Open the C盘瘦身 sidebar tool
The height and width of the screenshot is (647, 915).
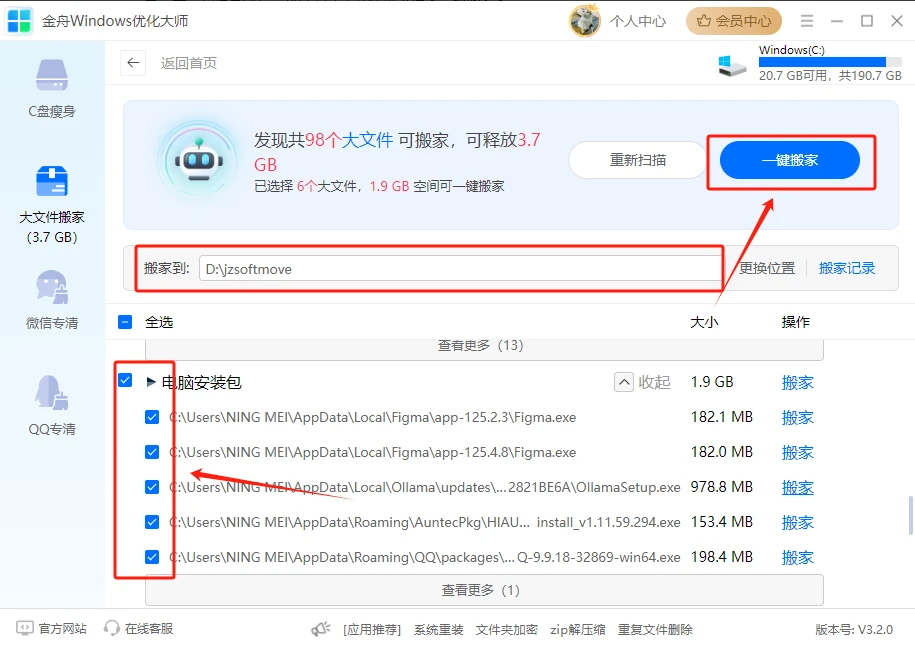click(52, 88)
